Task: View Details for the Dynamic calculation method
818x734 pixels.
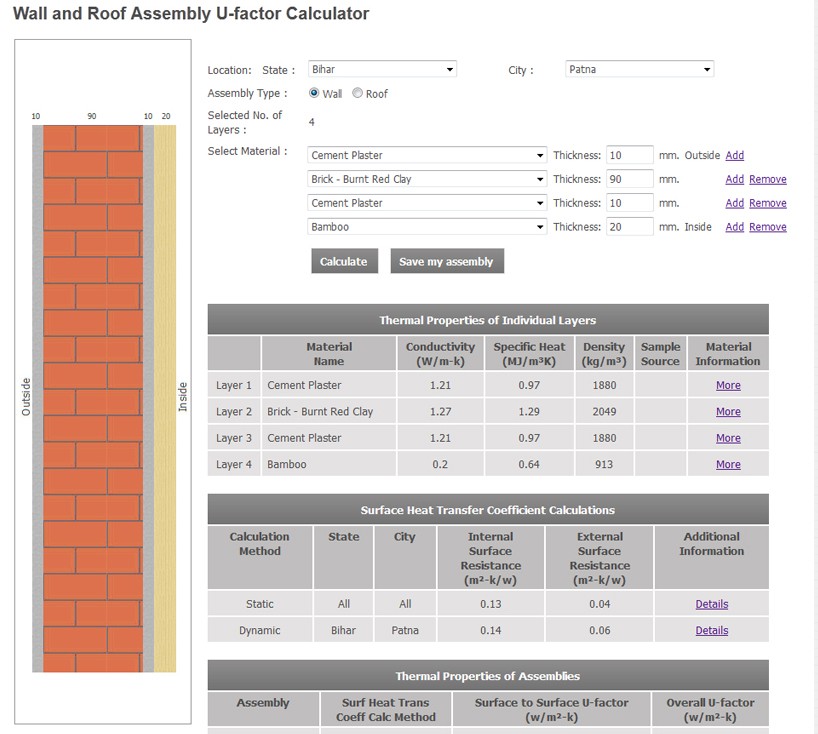Action: (711, 630)
